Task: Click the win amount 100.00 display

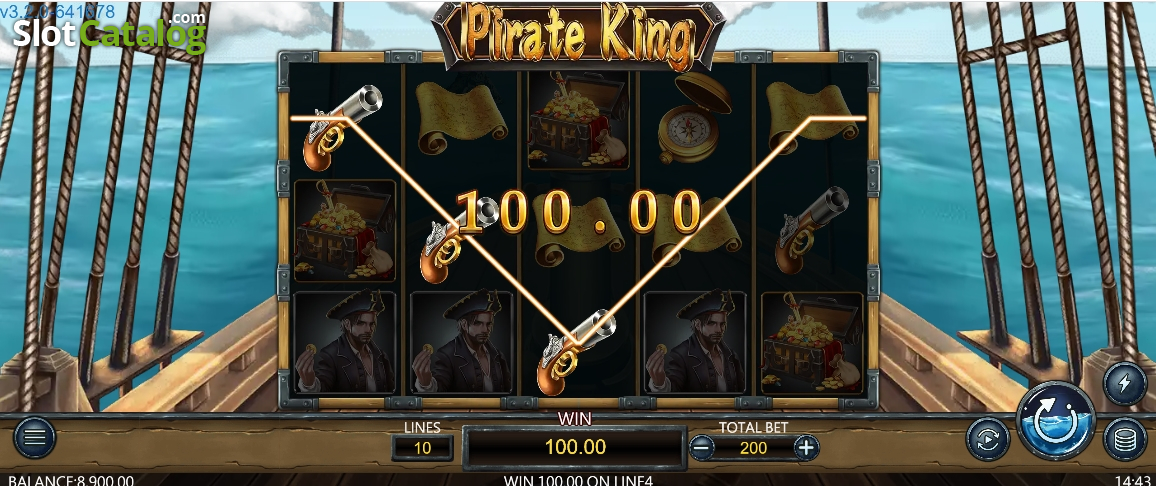Action: click(575, 447)
